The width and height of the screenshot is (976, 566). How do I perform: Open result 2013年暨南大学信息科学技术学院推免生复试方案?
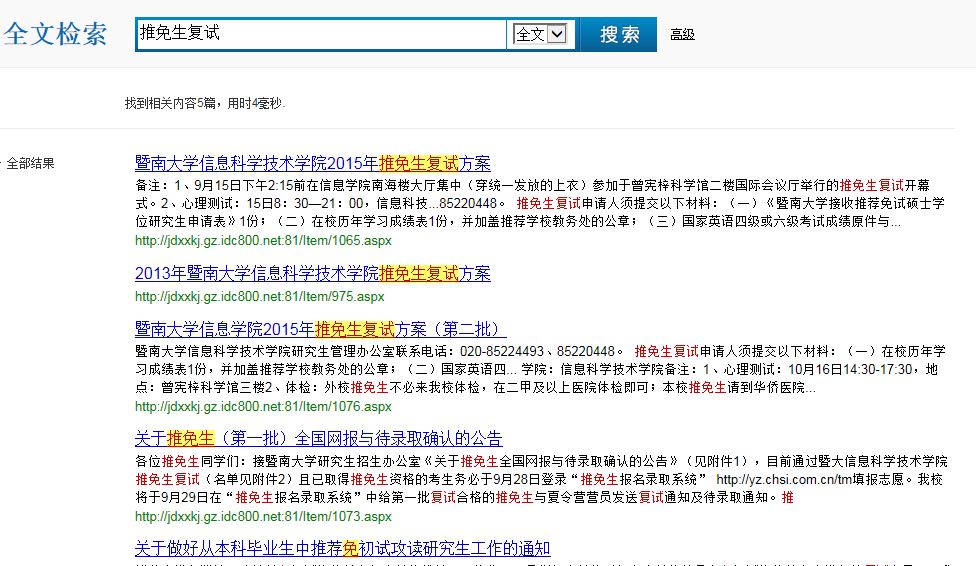[x=312, y=273]
